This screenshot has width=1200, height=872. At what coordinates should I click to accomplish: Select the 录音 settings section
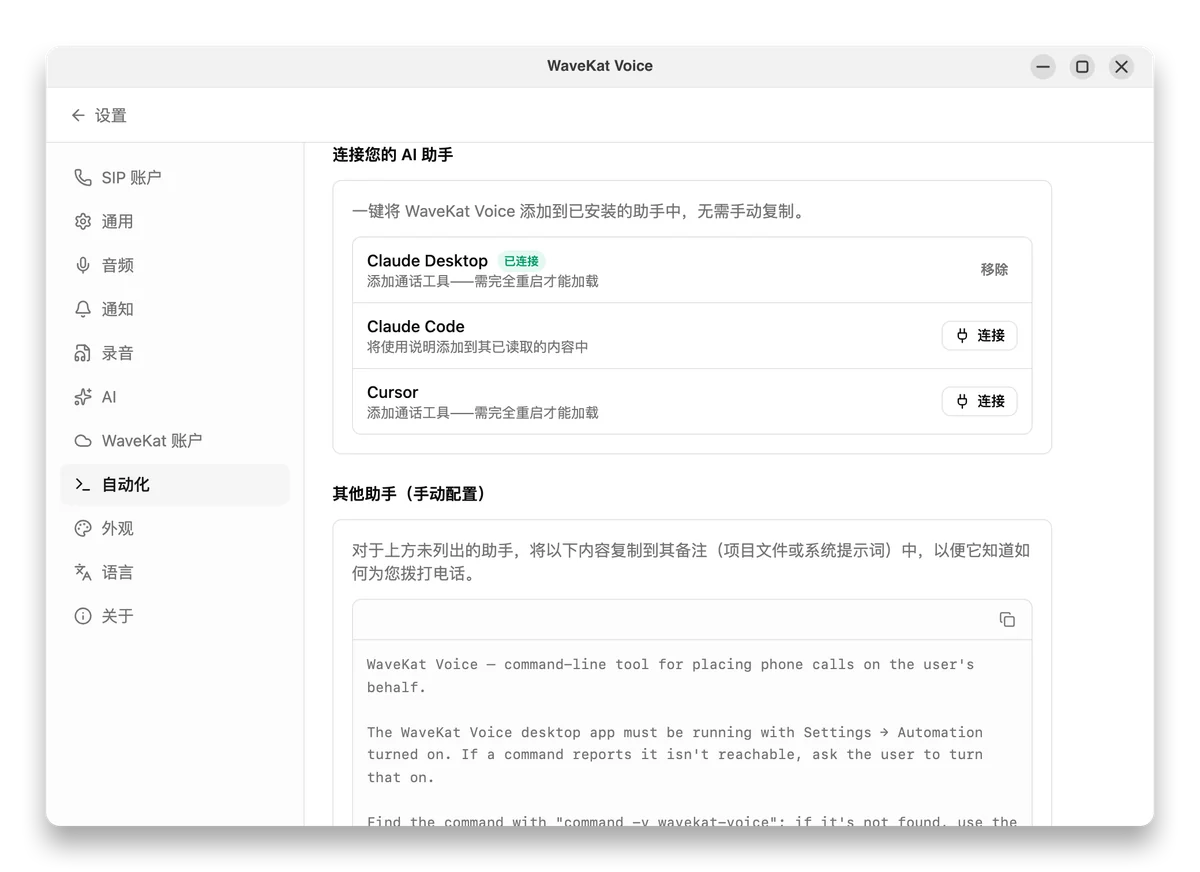pos(175,354)
